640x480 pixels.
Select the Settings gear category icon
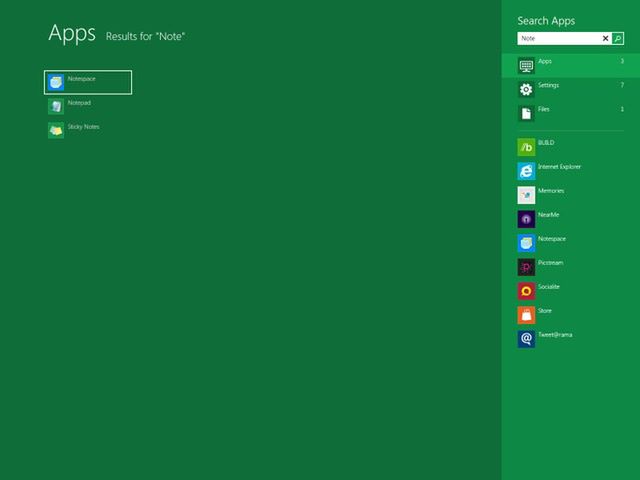pyautogui.click(x=526, y=89)
